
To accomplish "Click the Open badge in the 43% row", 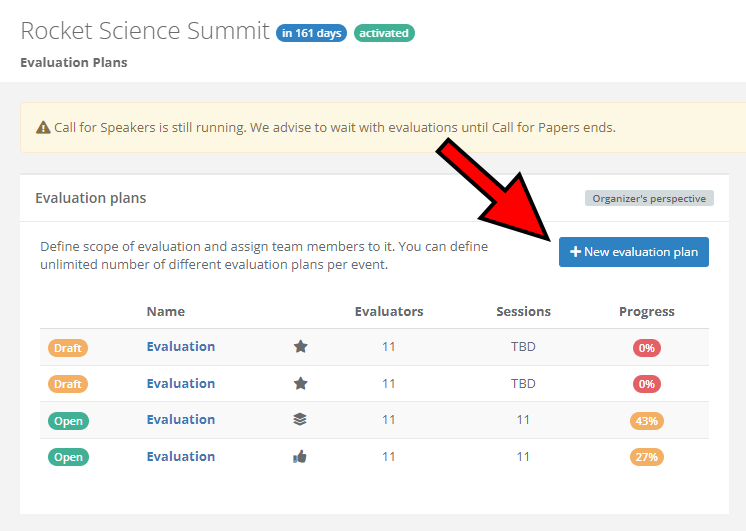I will [68, 421].
